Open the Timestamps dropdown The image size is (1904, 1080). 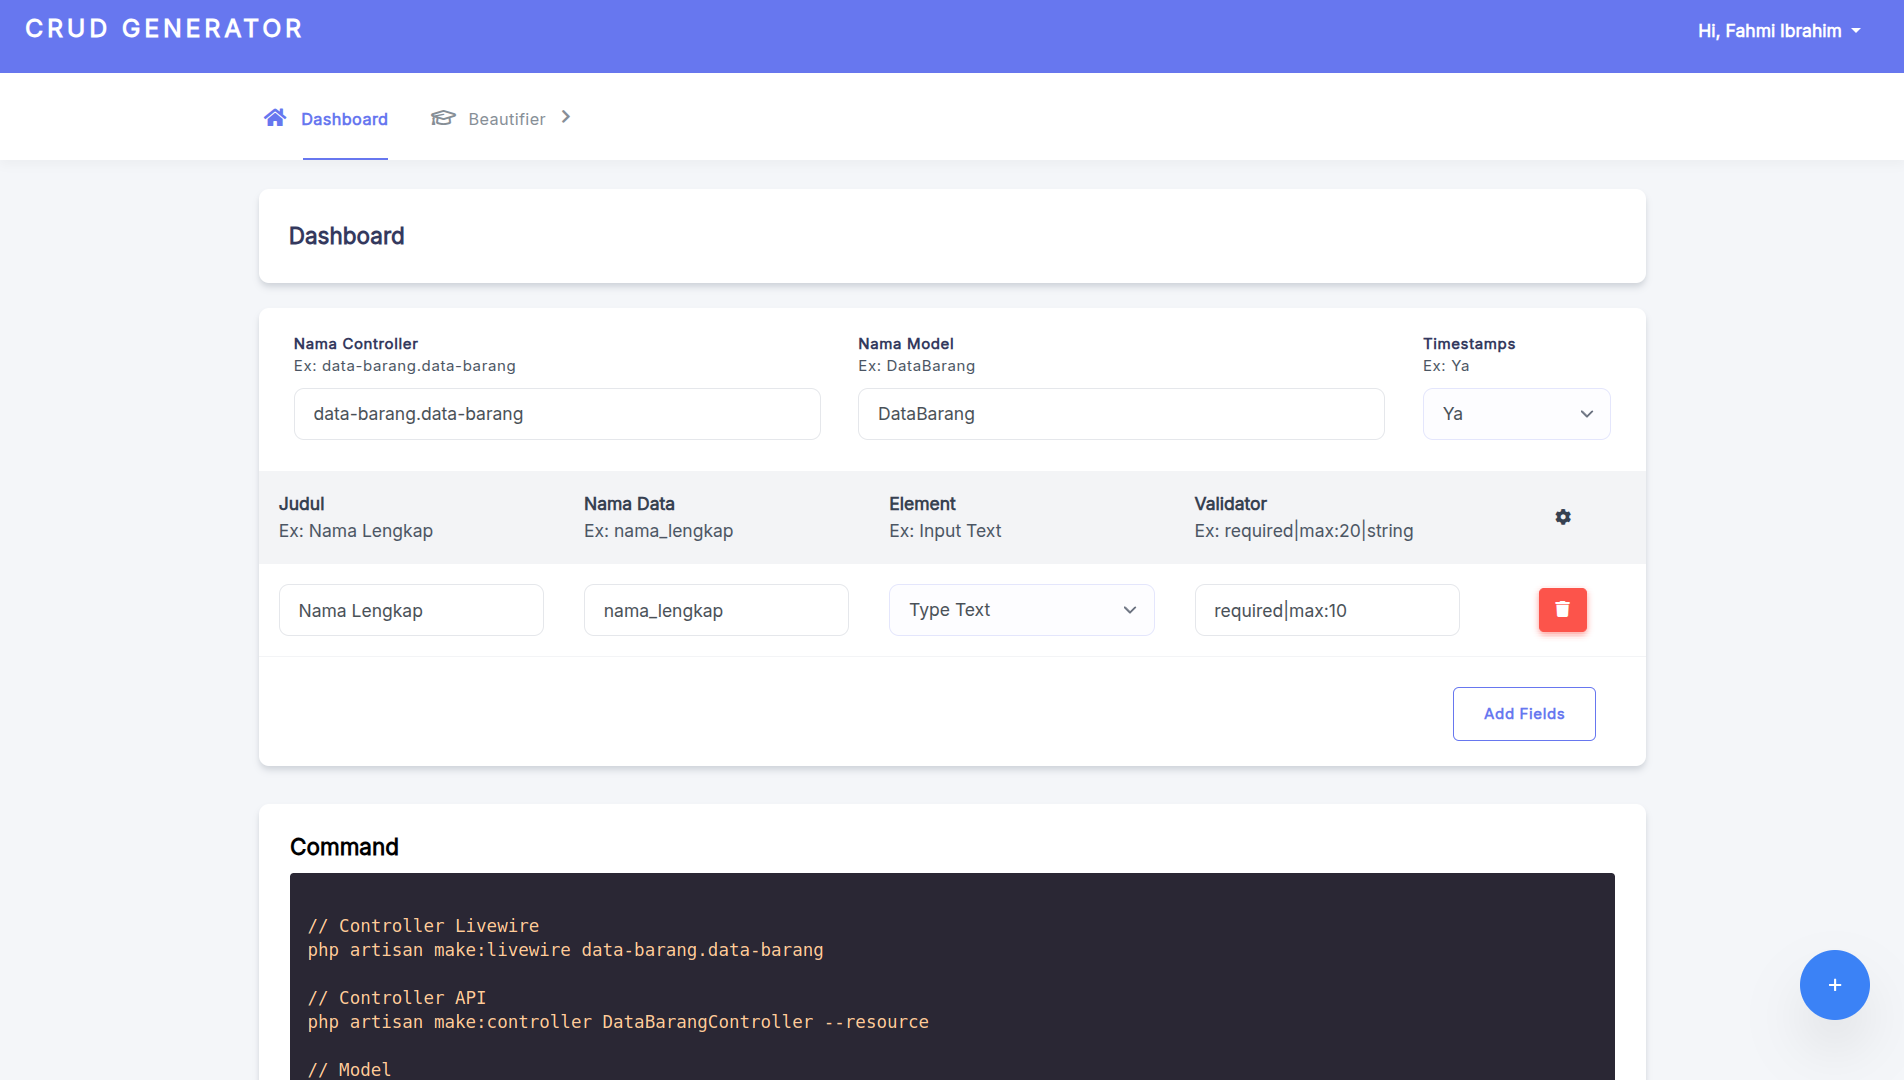1516,414
